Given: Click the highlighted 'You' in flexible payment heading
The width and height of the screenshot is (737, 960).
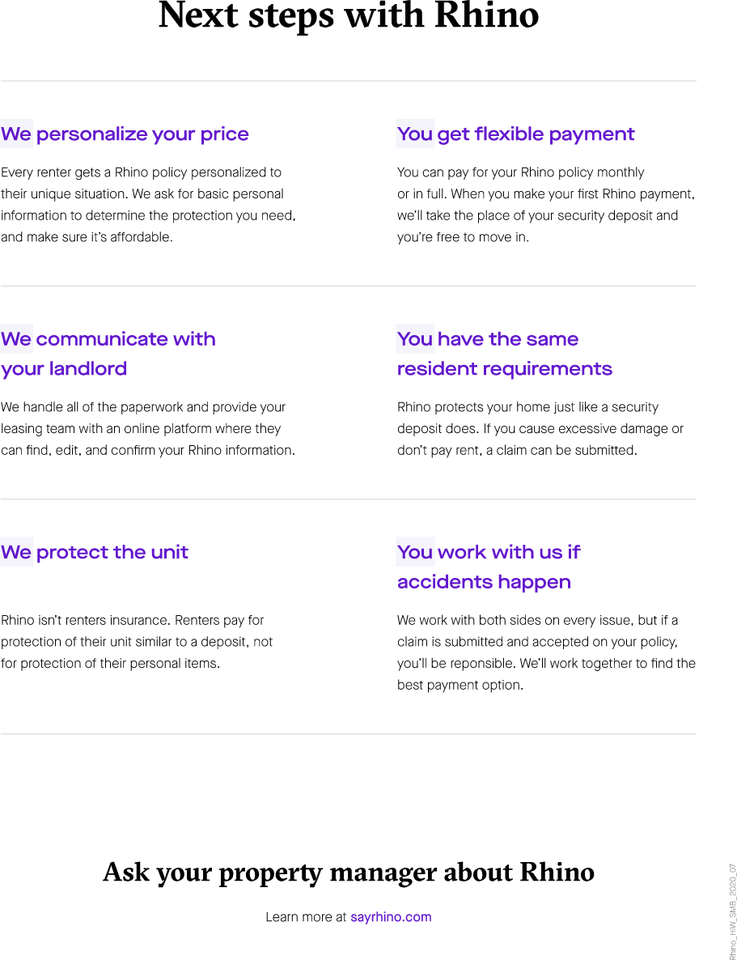Looking at the screenshot, I should click(415, 134).
